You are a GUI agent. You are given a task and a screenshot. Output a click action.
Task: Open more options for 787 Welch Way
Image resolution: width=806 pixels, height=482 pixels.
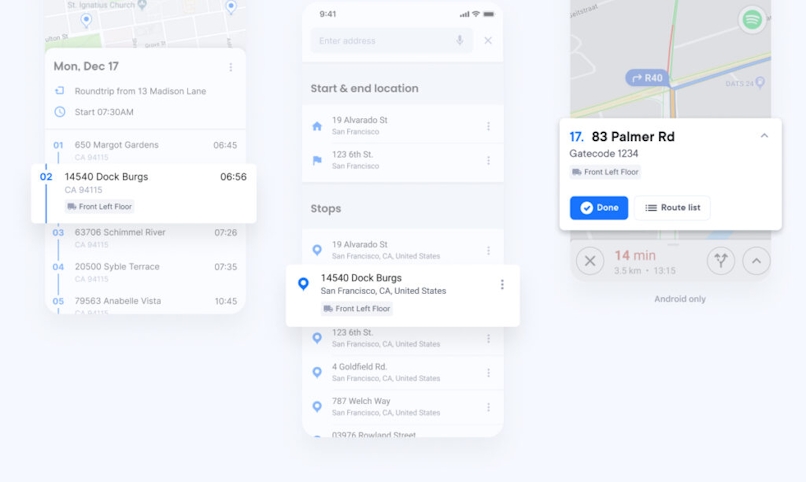point(488,407)
